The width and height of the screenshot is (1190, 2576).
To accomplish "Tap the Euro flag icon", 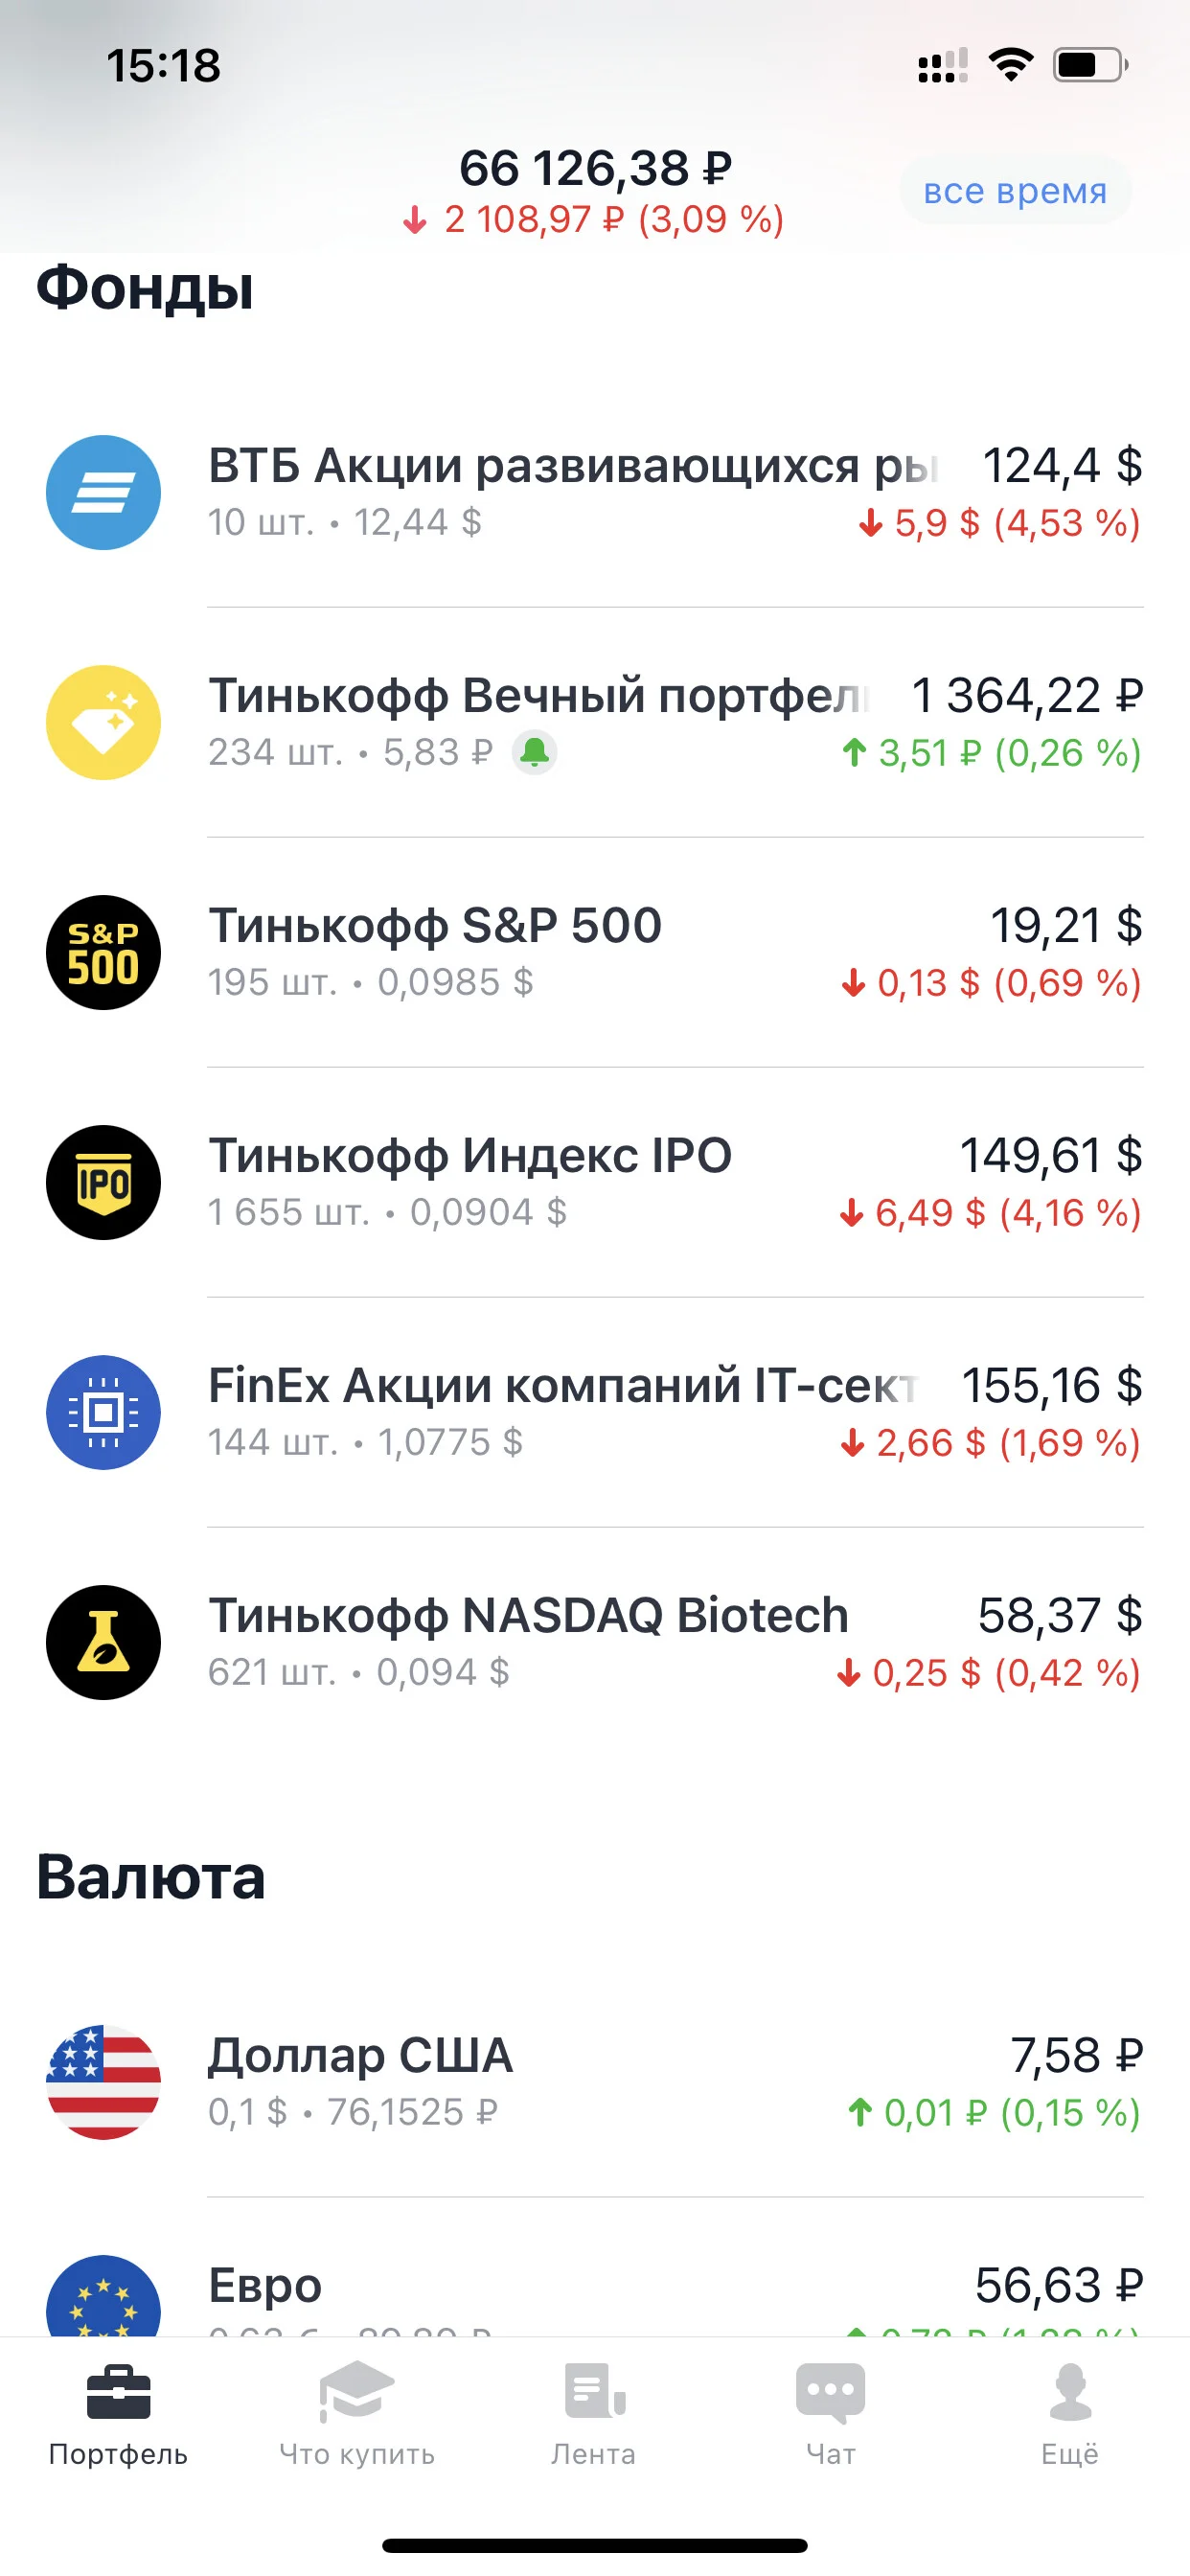I will click(103, 2296).
